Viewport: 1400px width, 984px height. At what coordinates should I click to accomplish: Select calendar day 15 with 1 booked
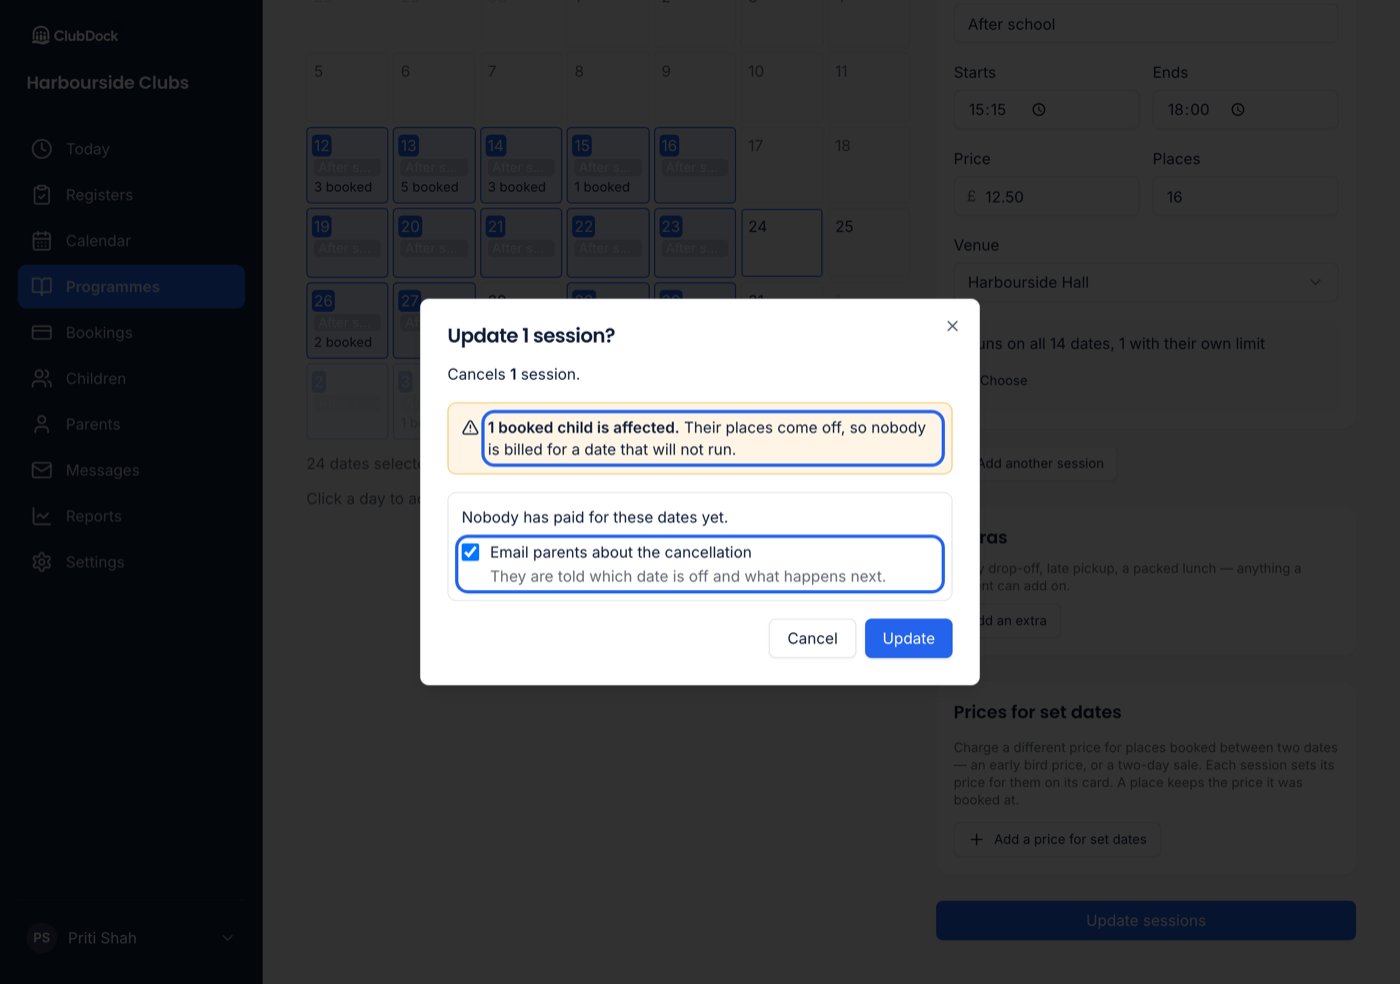608,165
